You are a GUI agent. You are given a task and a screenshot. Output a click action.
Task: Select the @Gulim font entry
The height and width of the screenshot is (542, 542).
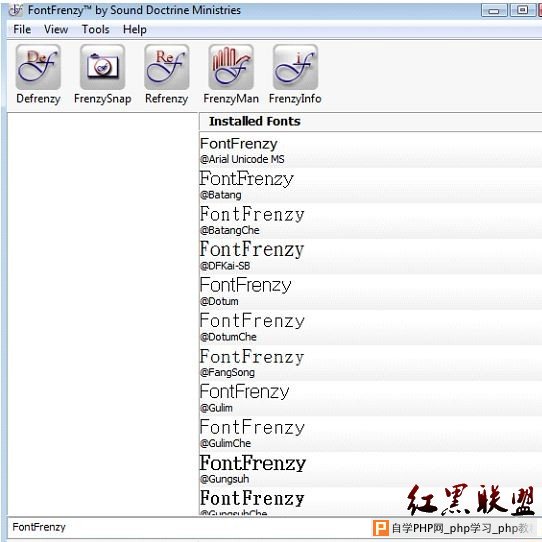pyautogui.click(x=371, y=399)
